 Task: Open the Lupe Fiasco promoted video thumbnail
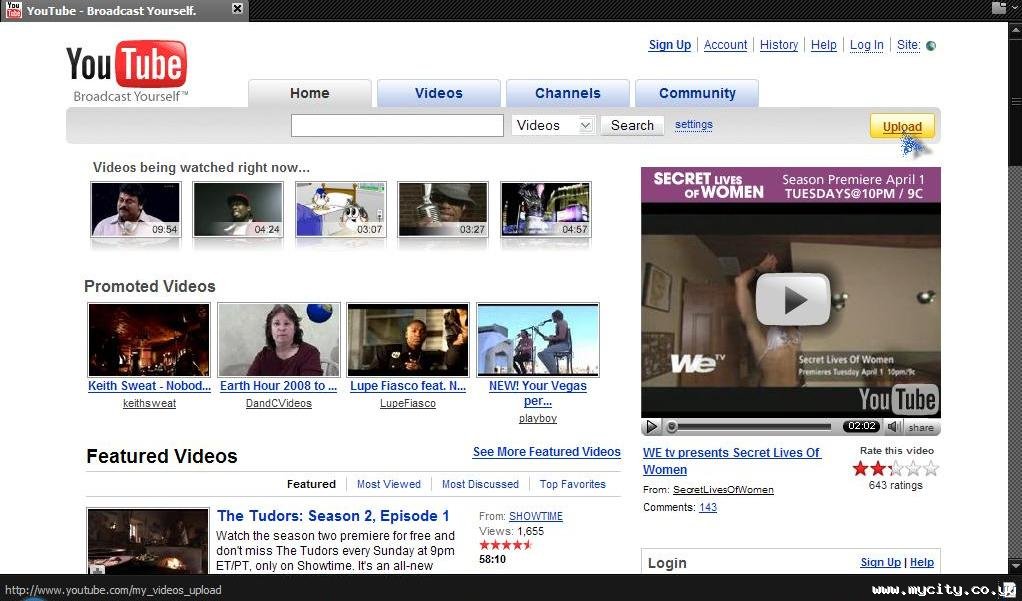[x=408, y=340]
